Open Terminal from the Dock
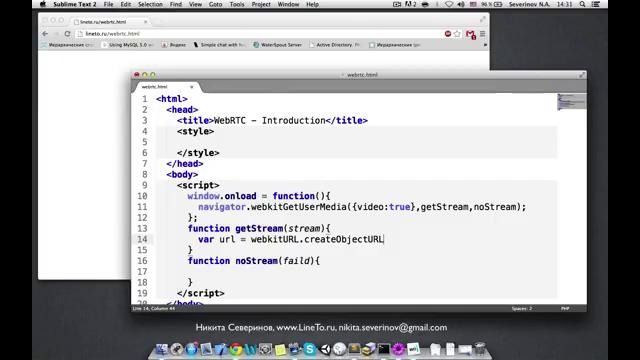This screenshot has height=360, width=640. [x=384, y=349]
